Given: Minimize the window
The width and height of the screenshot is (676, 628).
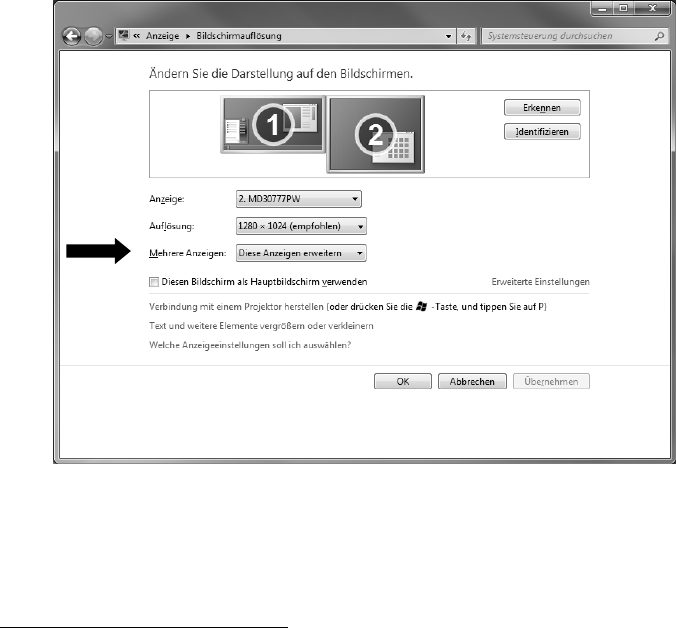Looking at the screenshot, I should point(602,8).
